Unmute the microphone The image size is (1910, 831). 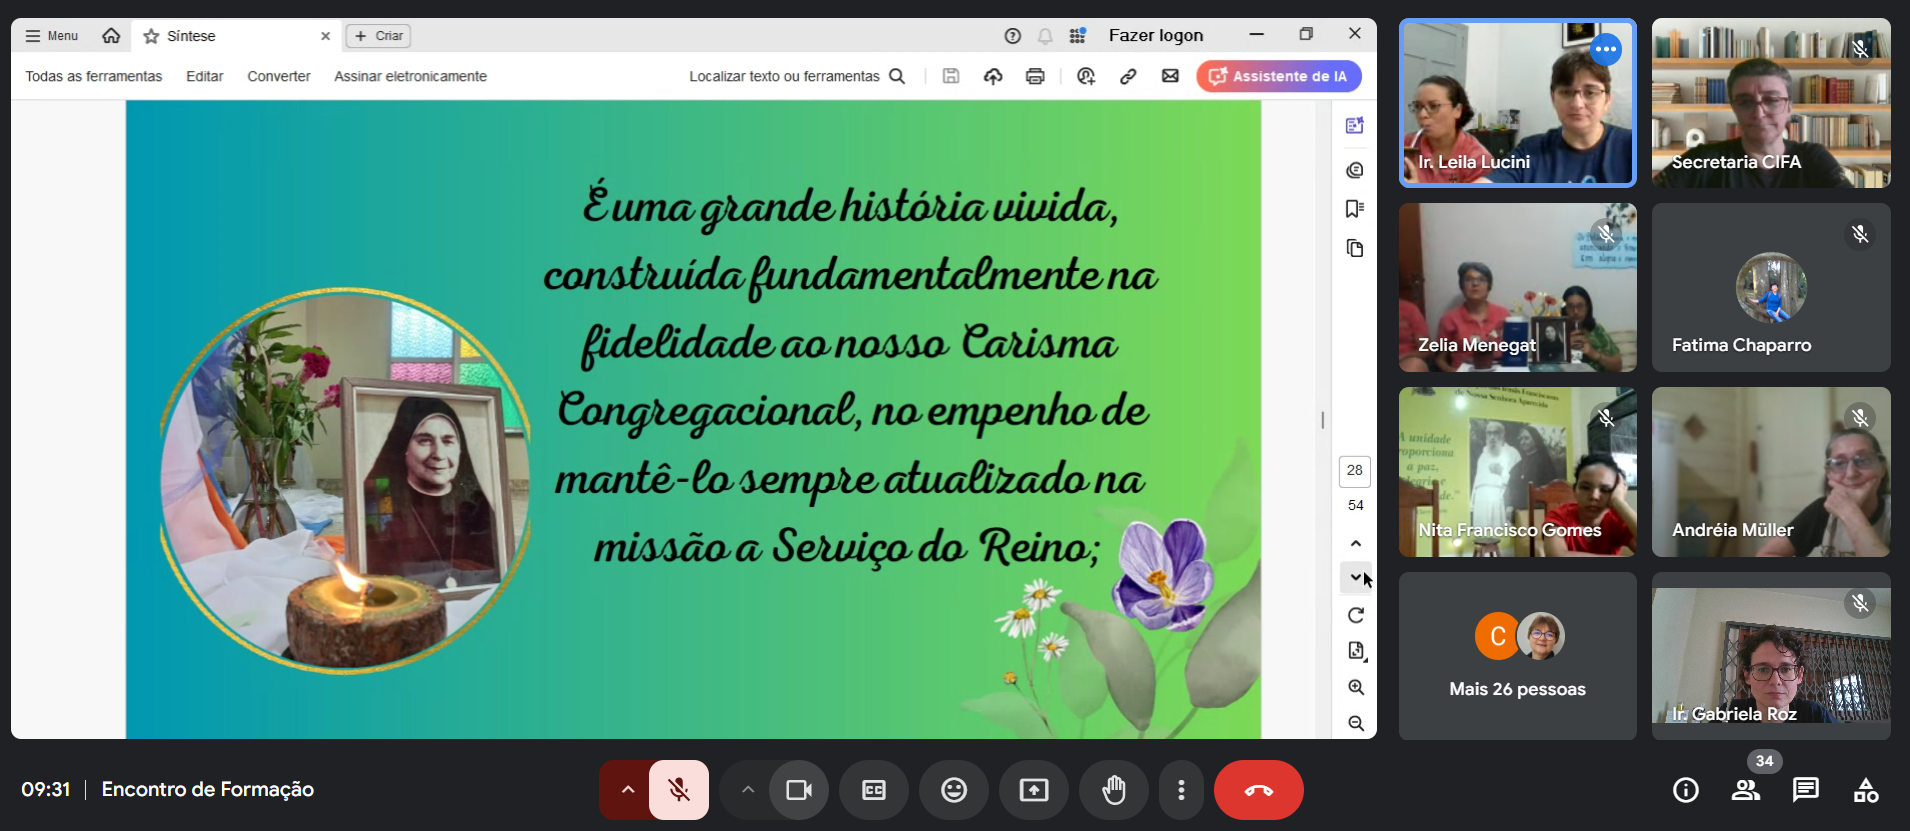(x=679, y=790)
